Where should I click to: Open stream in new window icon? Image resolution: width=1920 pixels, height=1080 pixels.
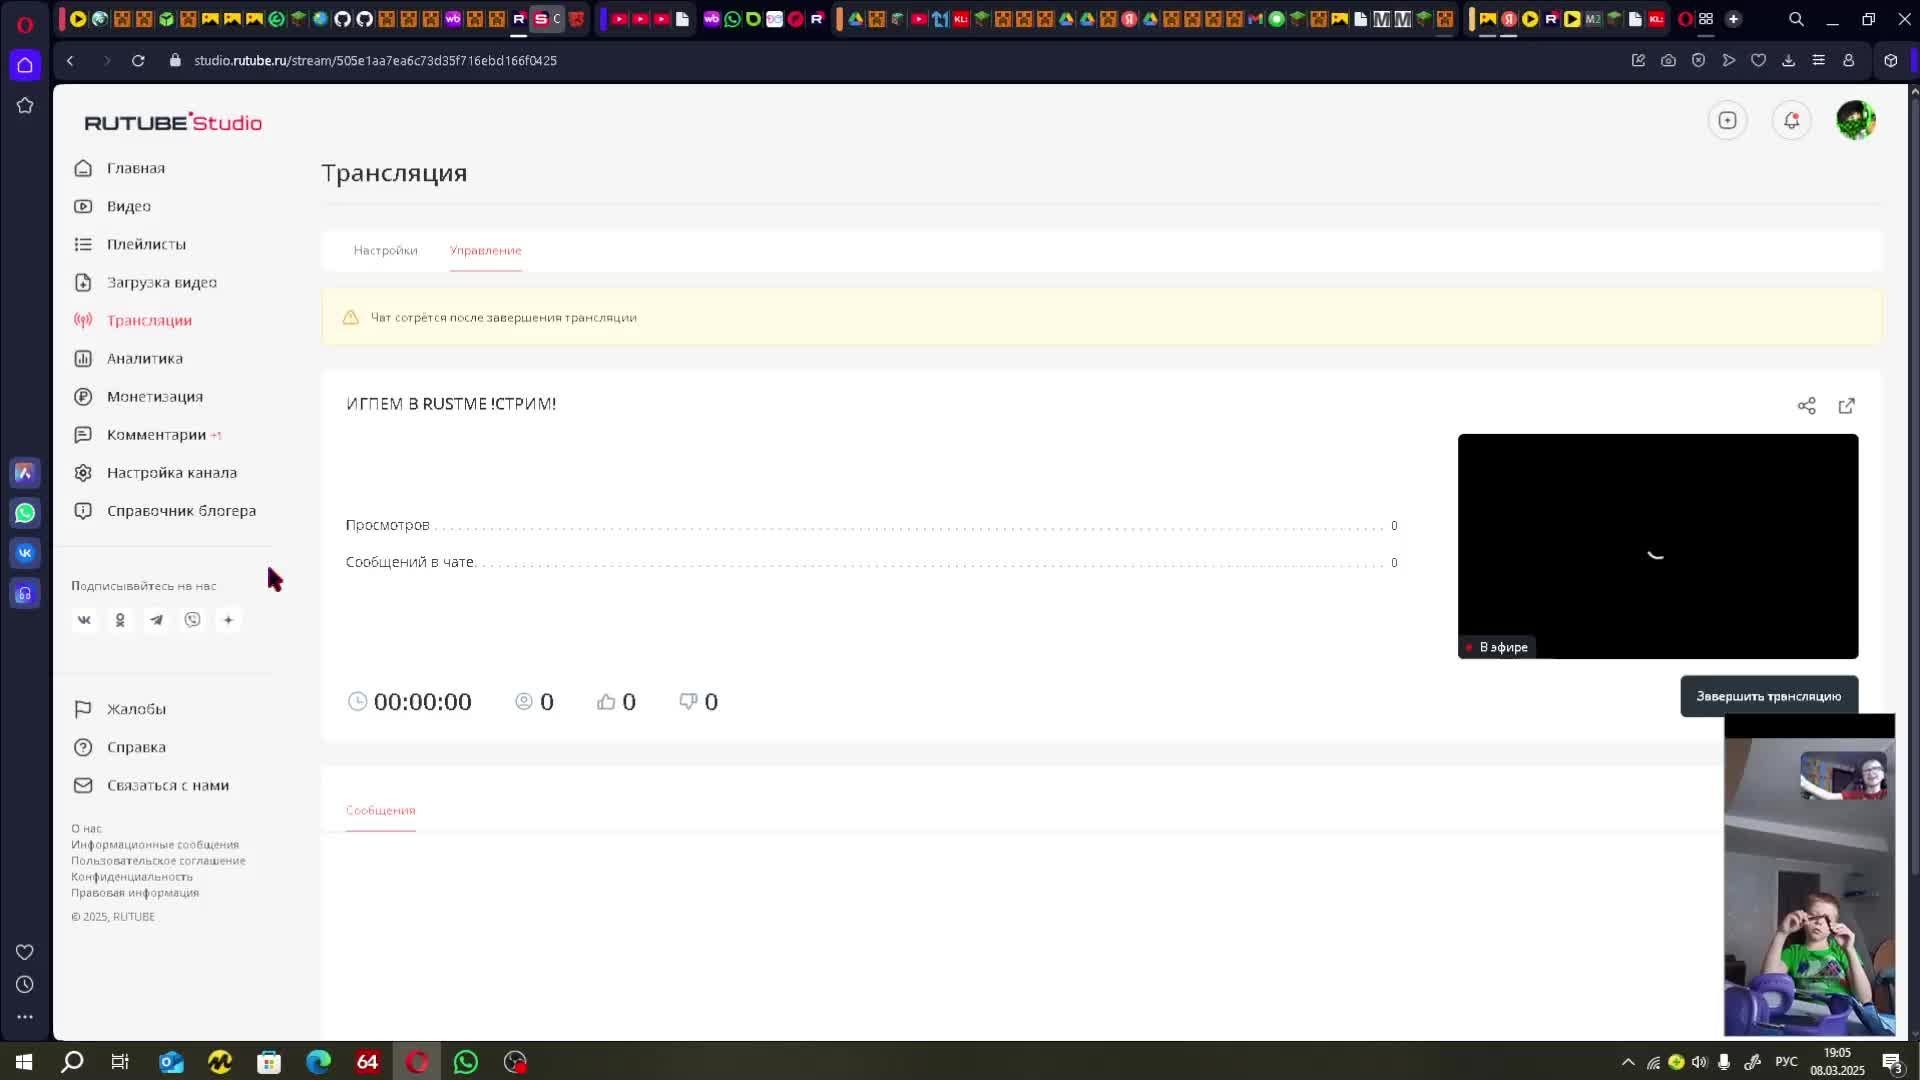1847,406
